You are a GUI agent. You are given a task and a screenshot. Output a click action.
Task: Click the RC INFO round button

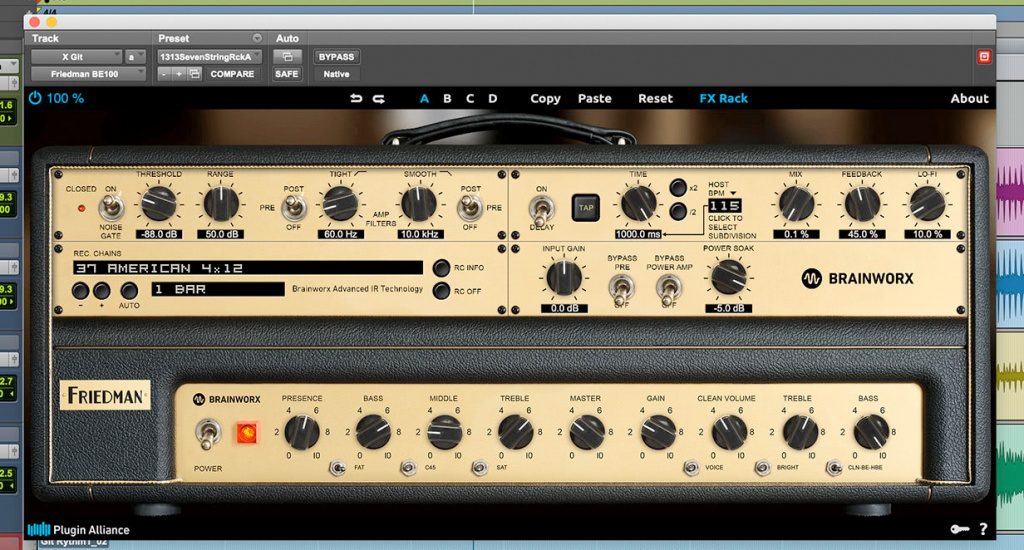(441, 268)
